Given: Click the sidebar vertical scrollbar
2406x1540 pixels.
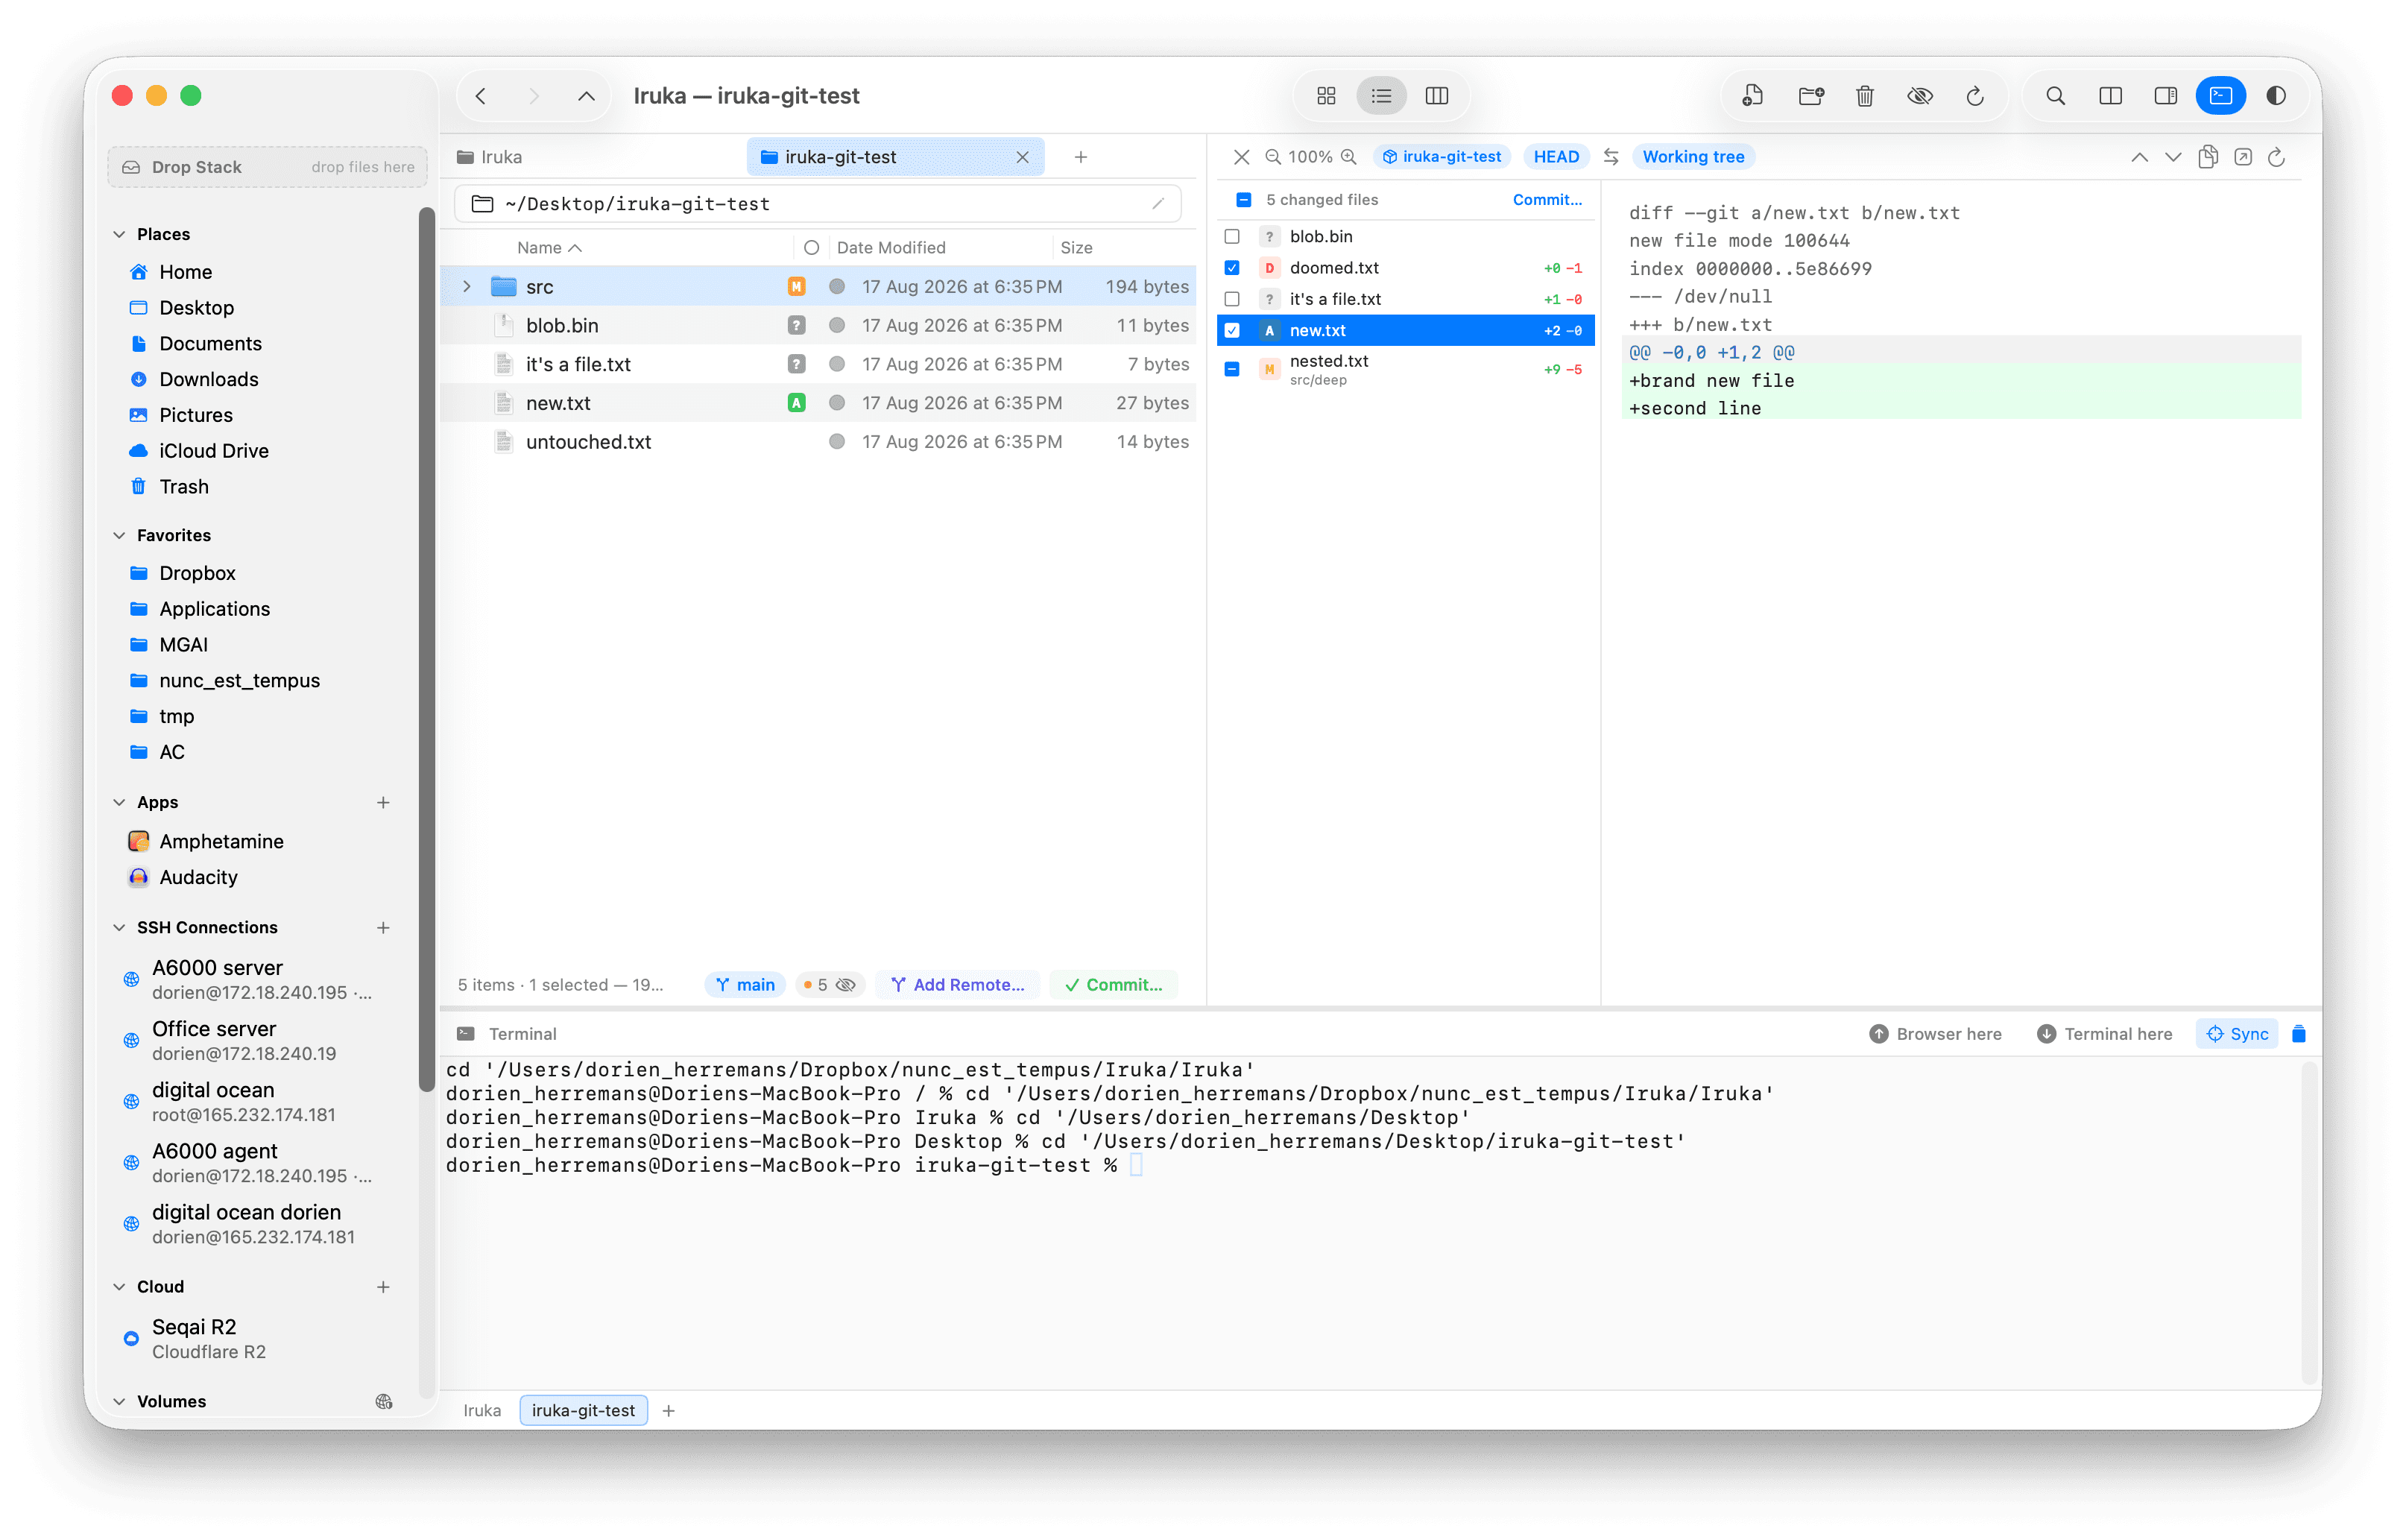Looking at the screenshot, I should pos(427,650).
